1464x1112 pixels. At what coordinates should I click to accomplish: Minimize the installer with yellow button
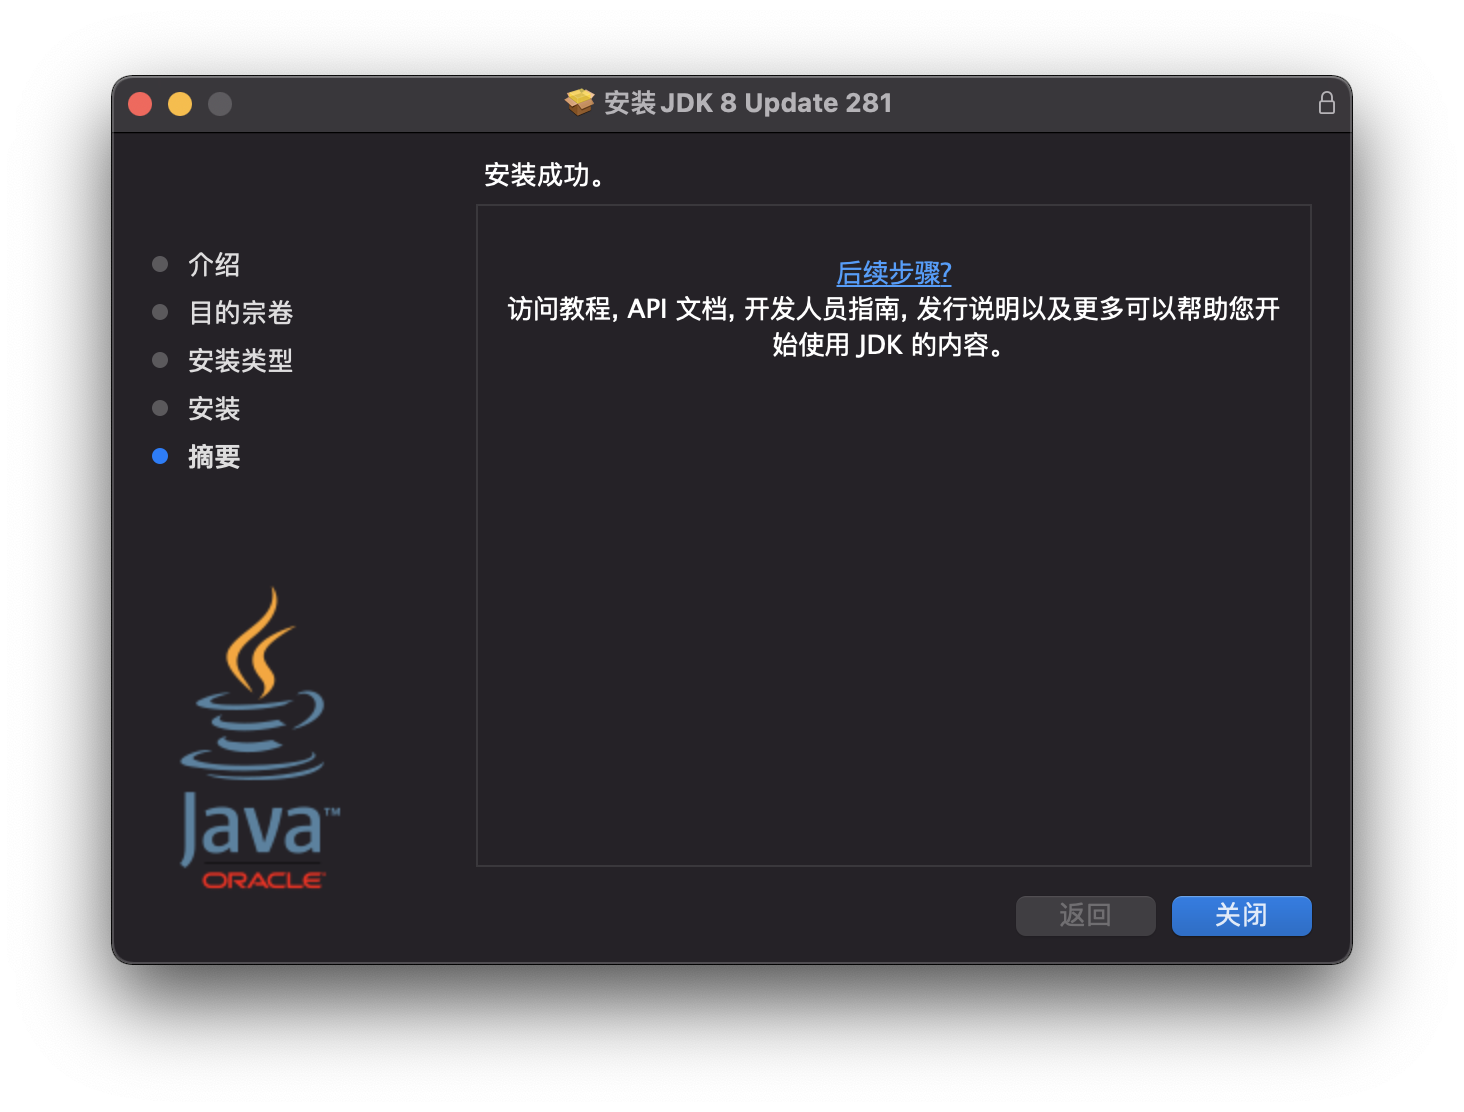(180, 104)
